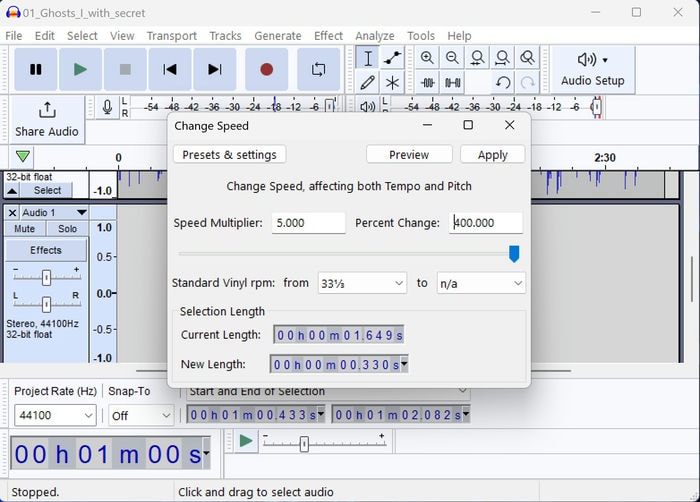Open Audio Setup options

(x=592, y=69)
